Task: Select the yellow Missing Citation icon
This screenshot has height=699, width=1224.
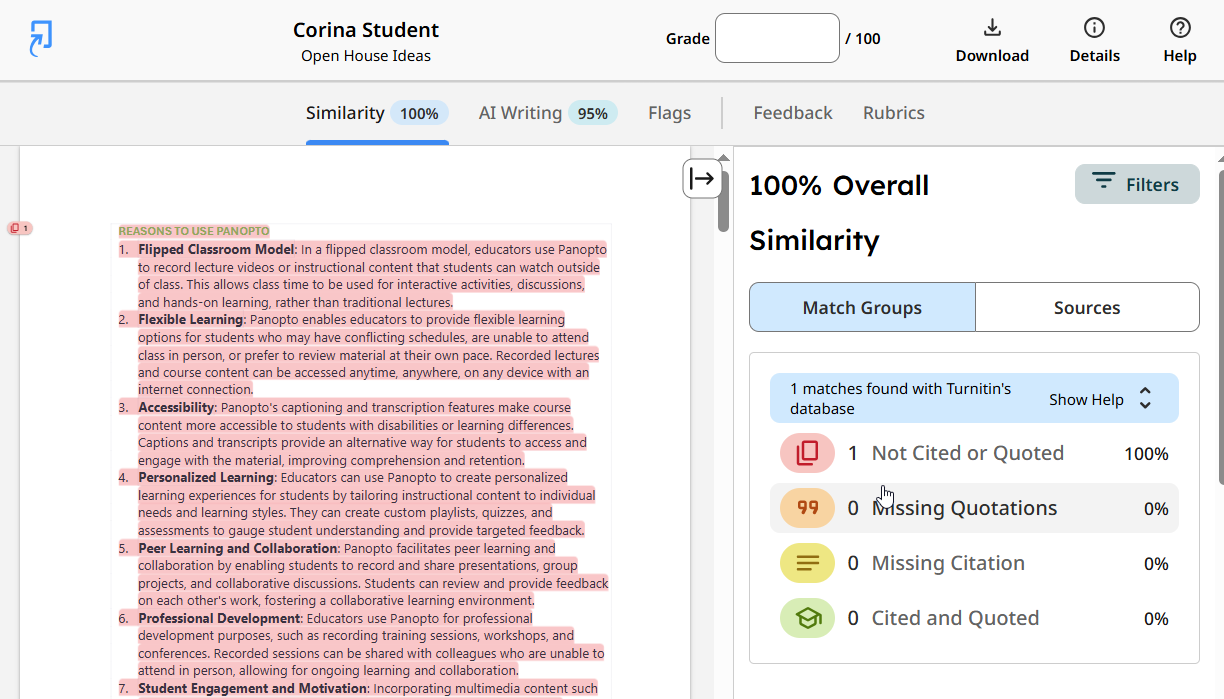Action: point(806,562)
